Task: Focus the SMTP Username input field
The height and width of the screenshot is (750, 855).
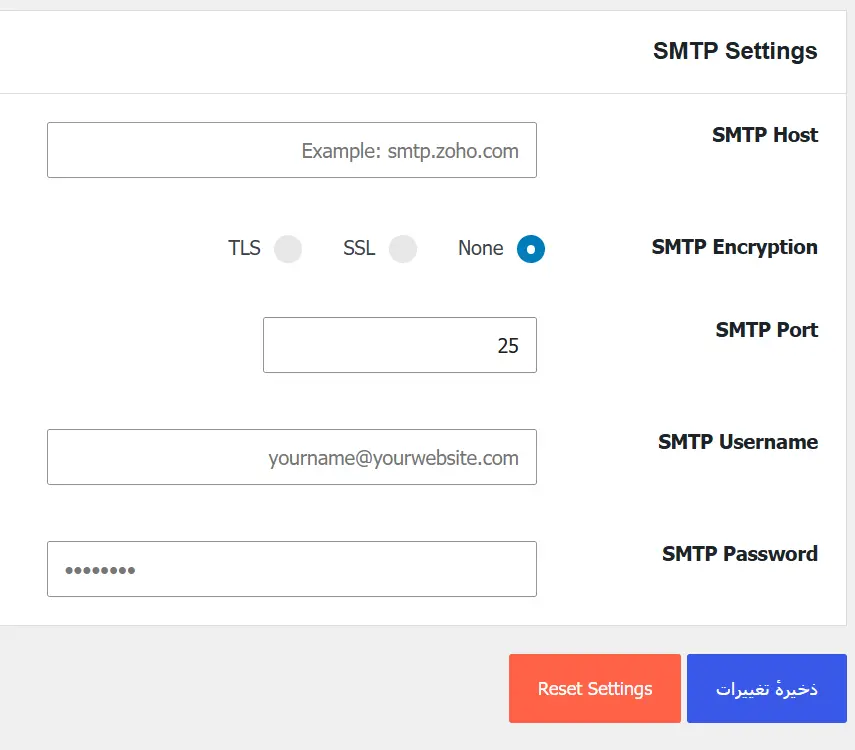Action: click(x=292, y=457)
